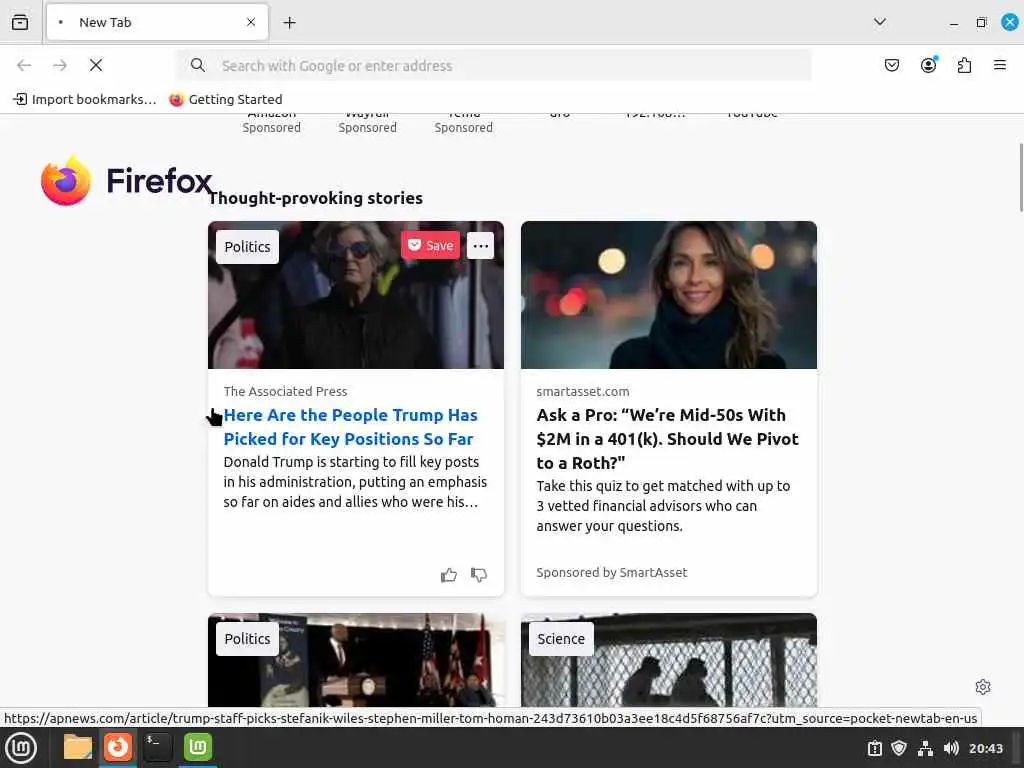Save the Trump positions story to Pocket
1024x768 pixels.
coord(430,246)
